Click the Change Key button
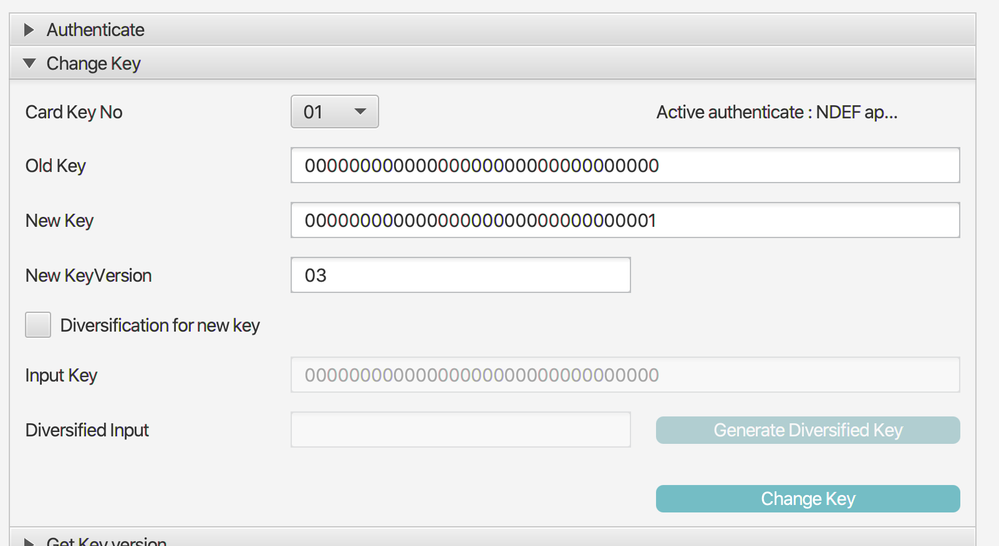The image size is (999, 546). (x=807, y=499)
